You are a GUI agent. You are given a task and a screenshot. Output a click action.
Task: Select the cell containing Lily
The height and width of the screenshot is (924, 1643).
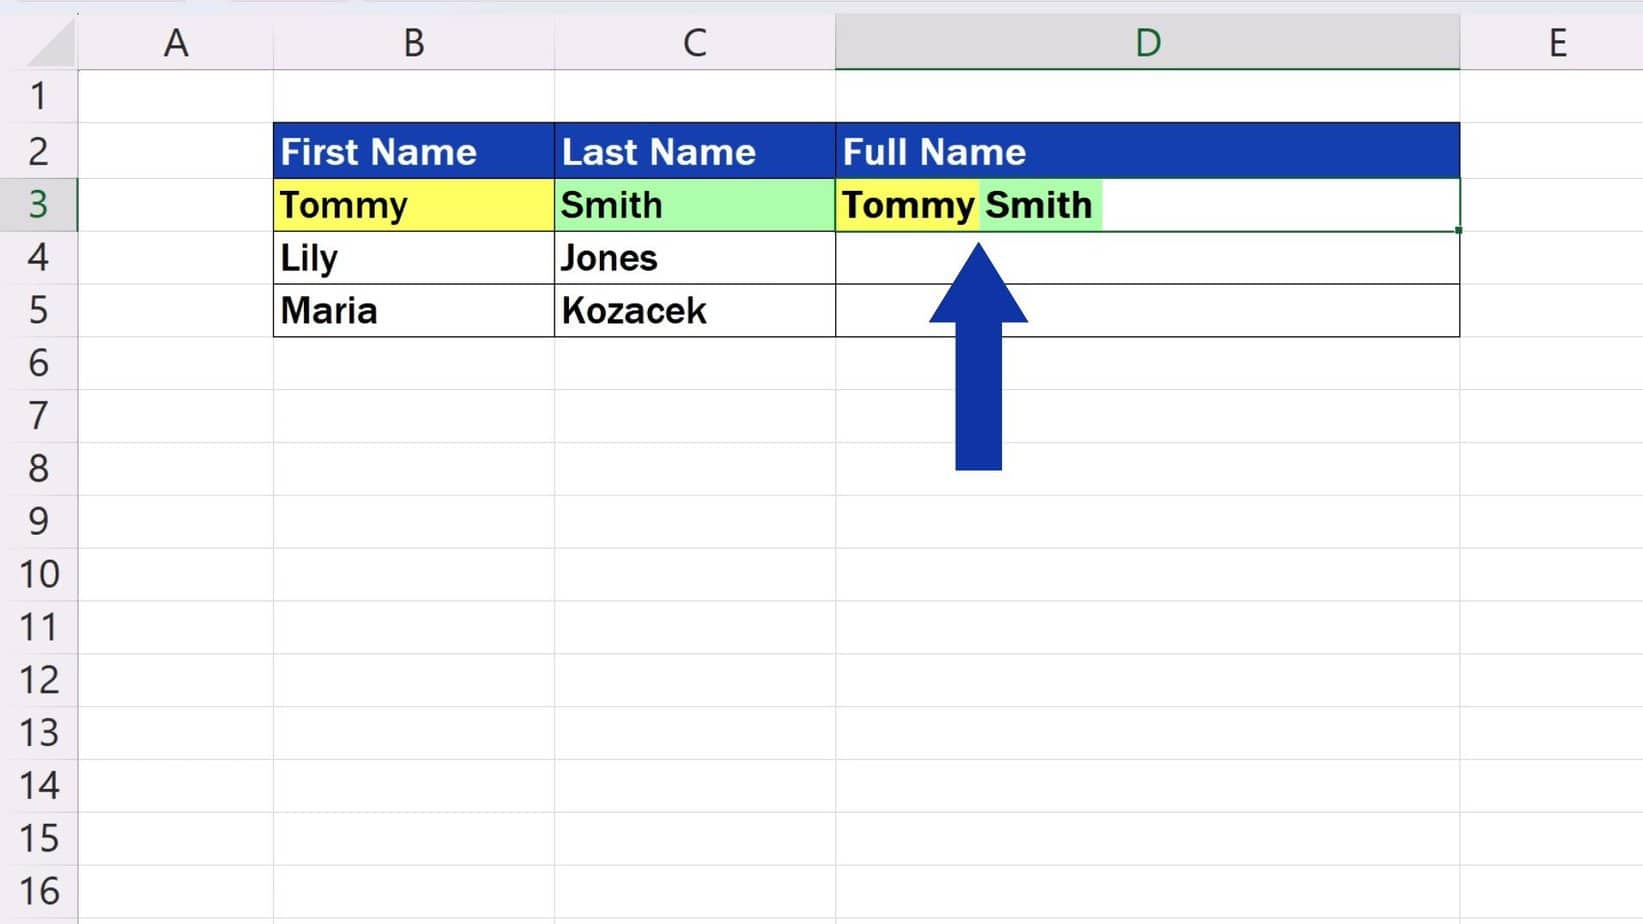point(413,257)
